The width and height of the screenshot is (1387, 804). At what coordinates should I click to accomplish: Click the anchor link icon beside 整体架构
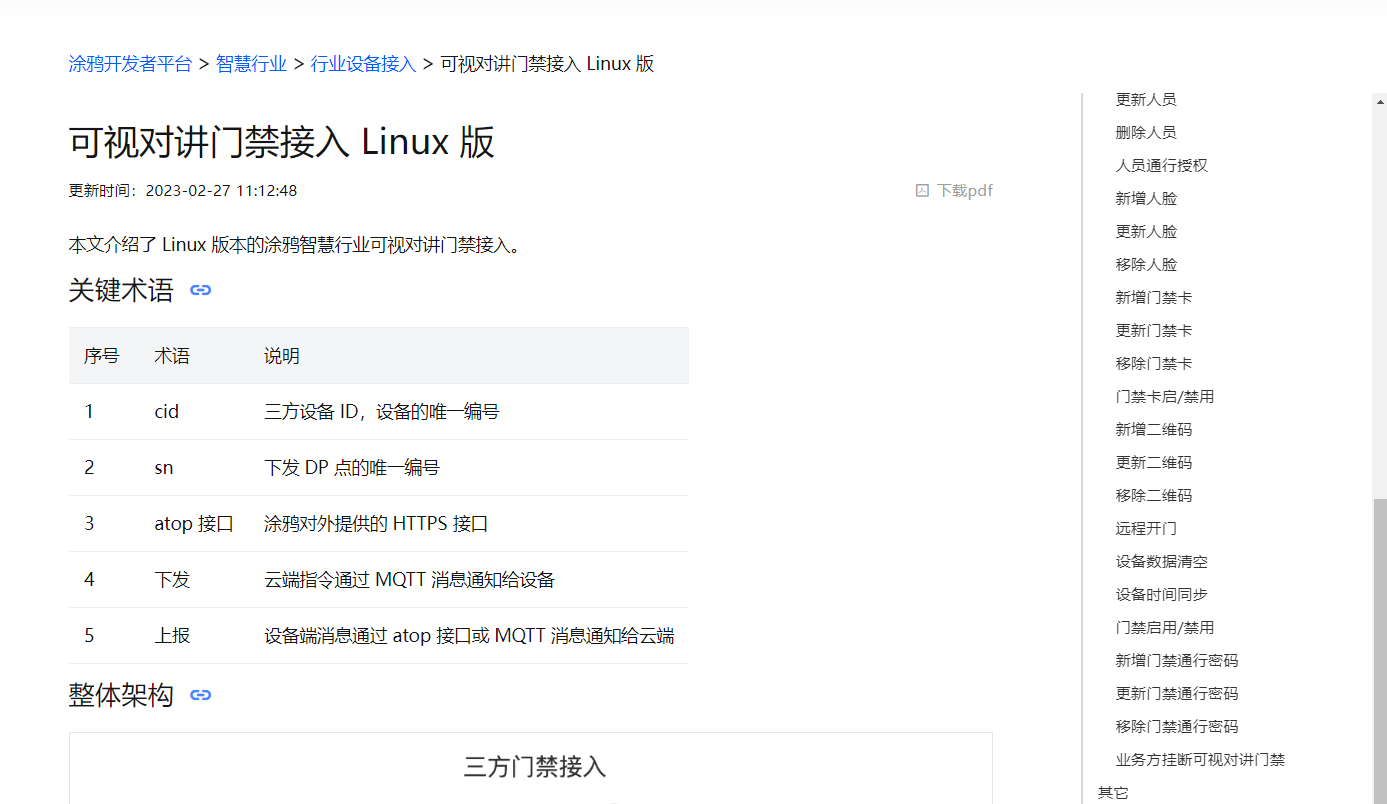pos(201,695)
